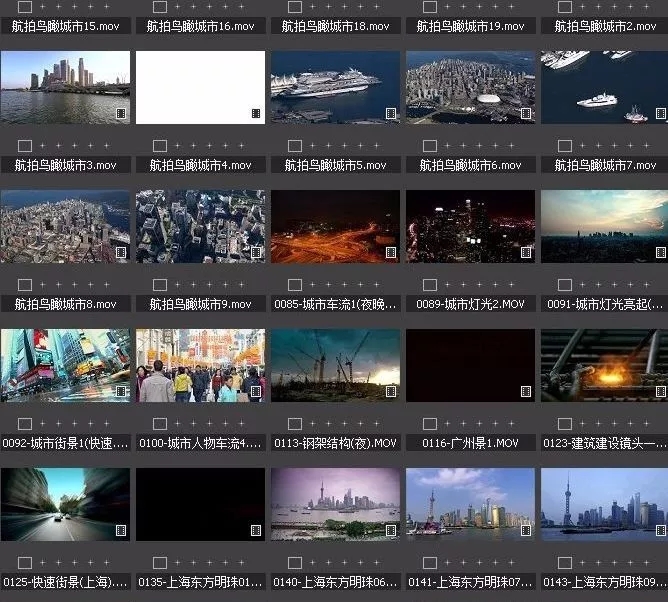This screenshot has width=668, height=602.
Task: Select the label 0113-钢架结构(夜).MOV
Action: tap(335, 443)
